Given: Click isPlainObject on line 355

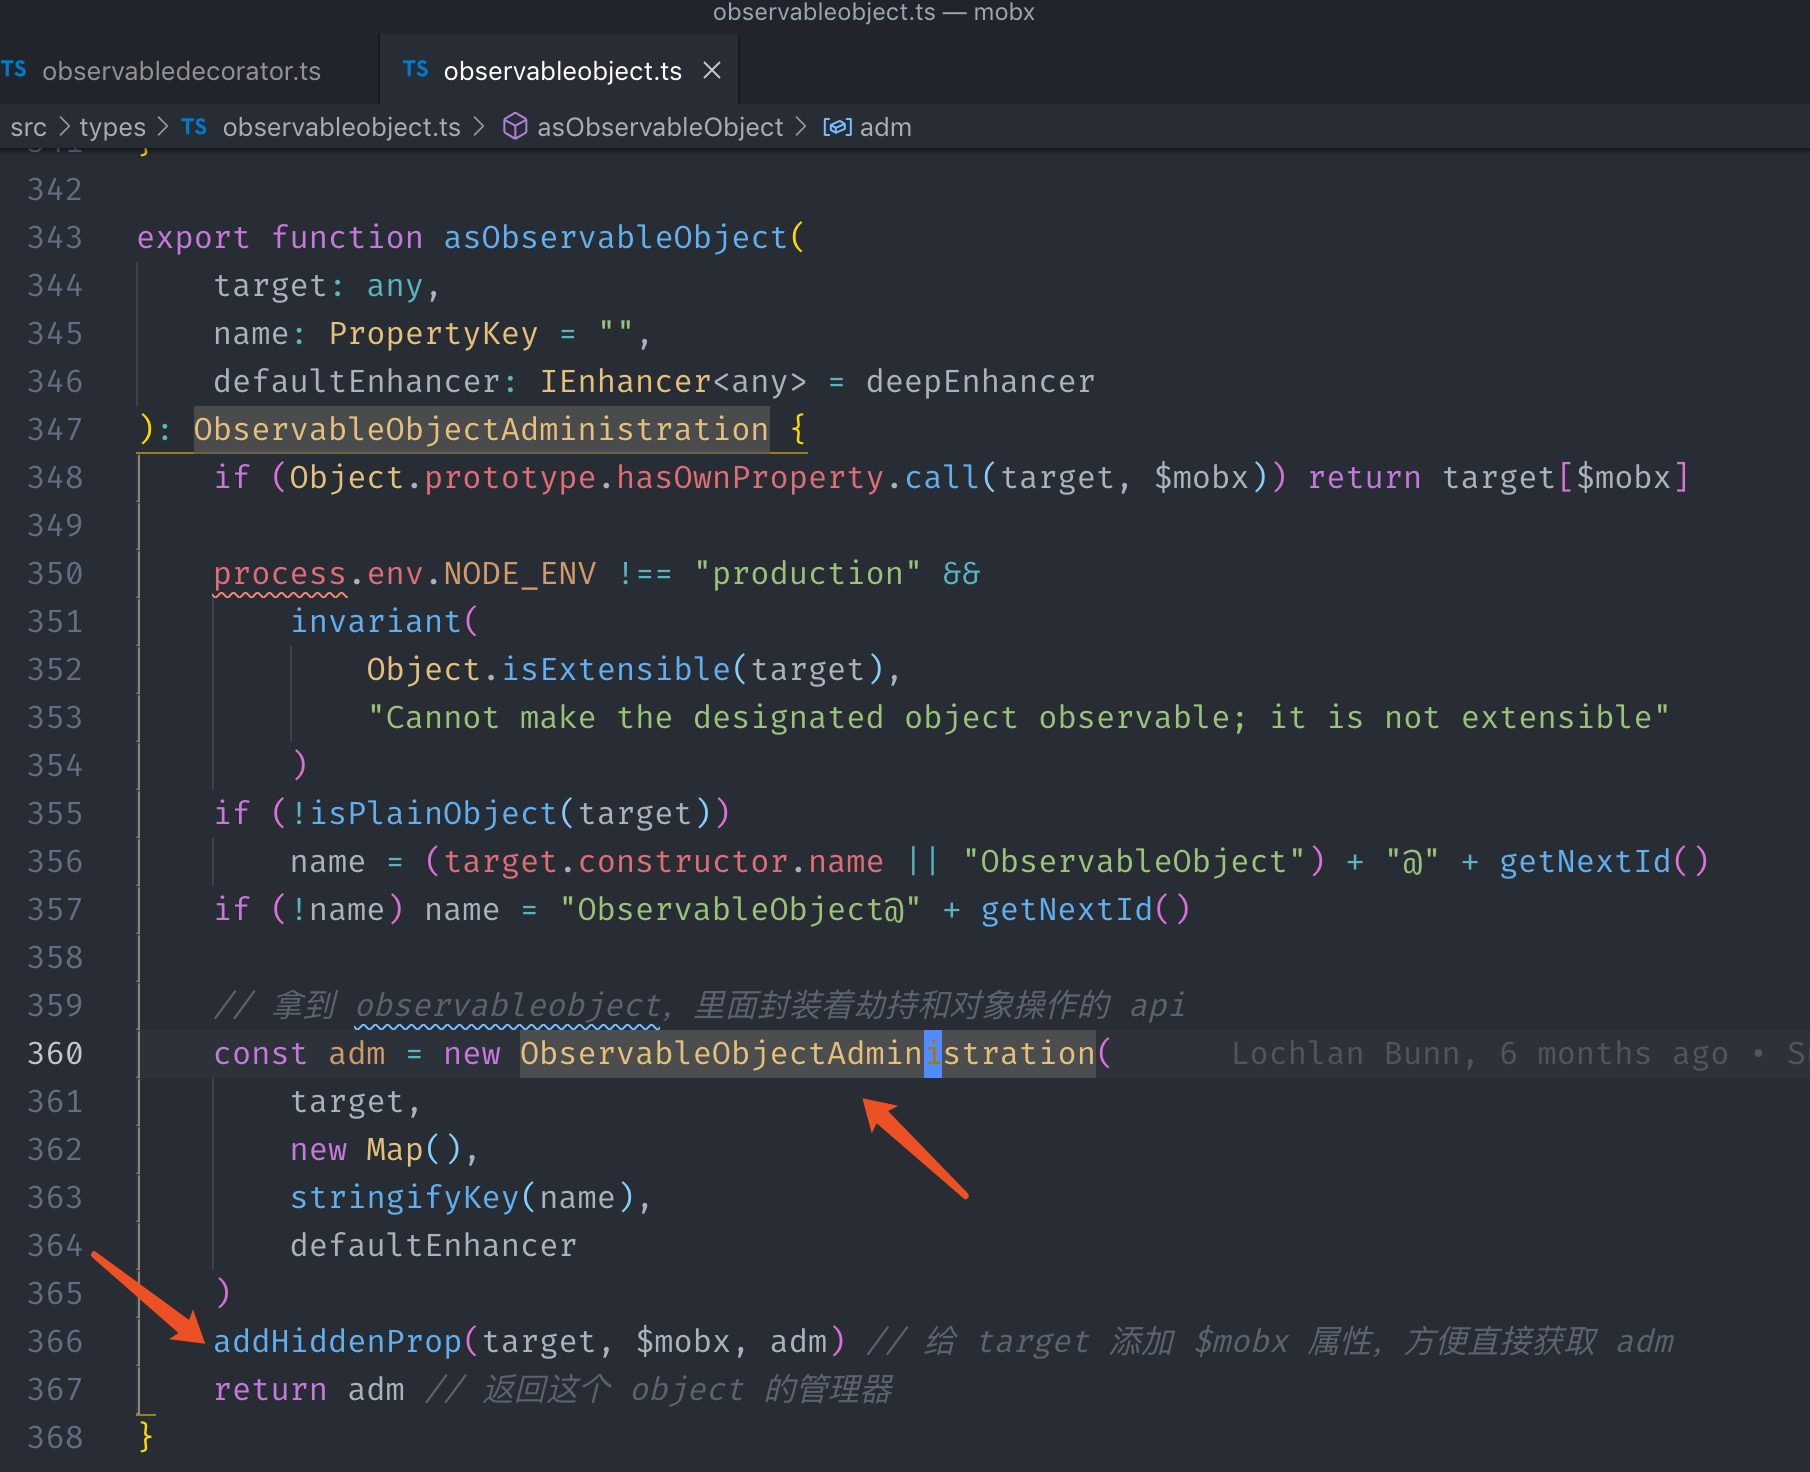Looking at the screenshot, I should [433, 814].
